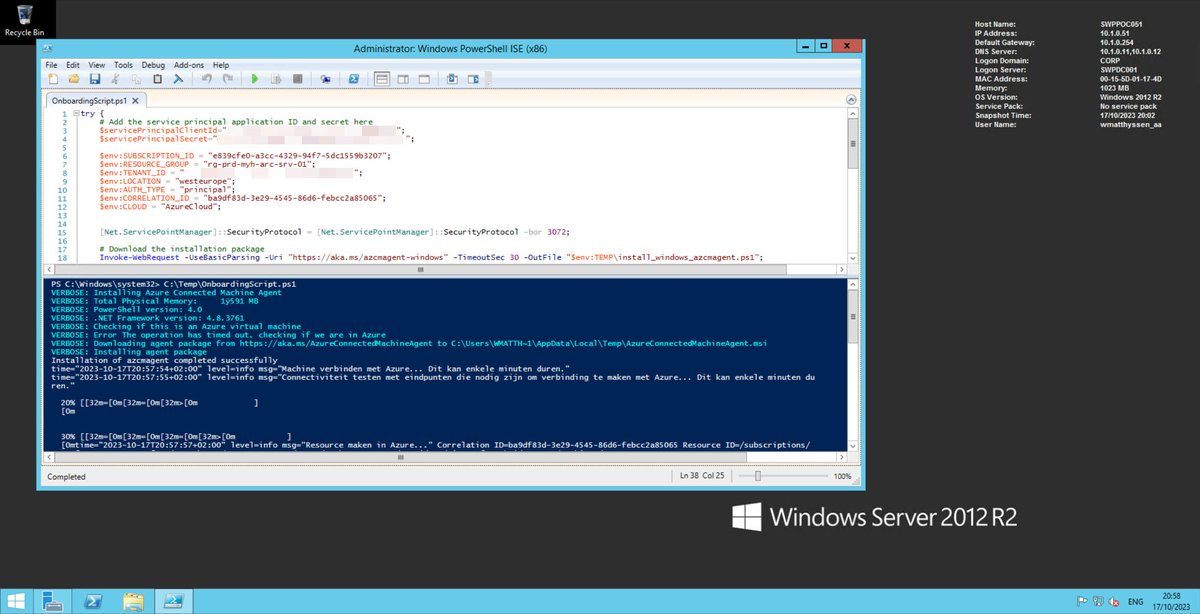Open the Tools menu

coord(124,64)
